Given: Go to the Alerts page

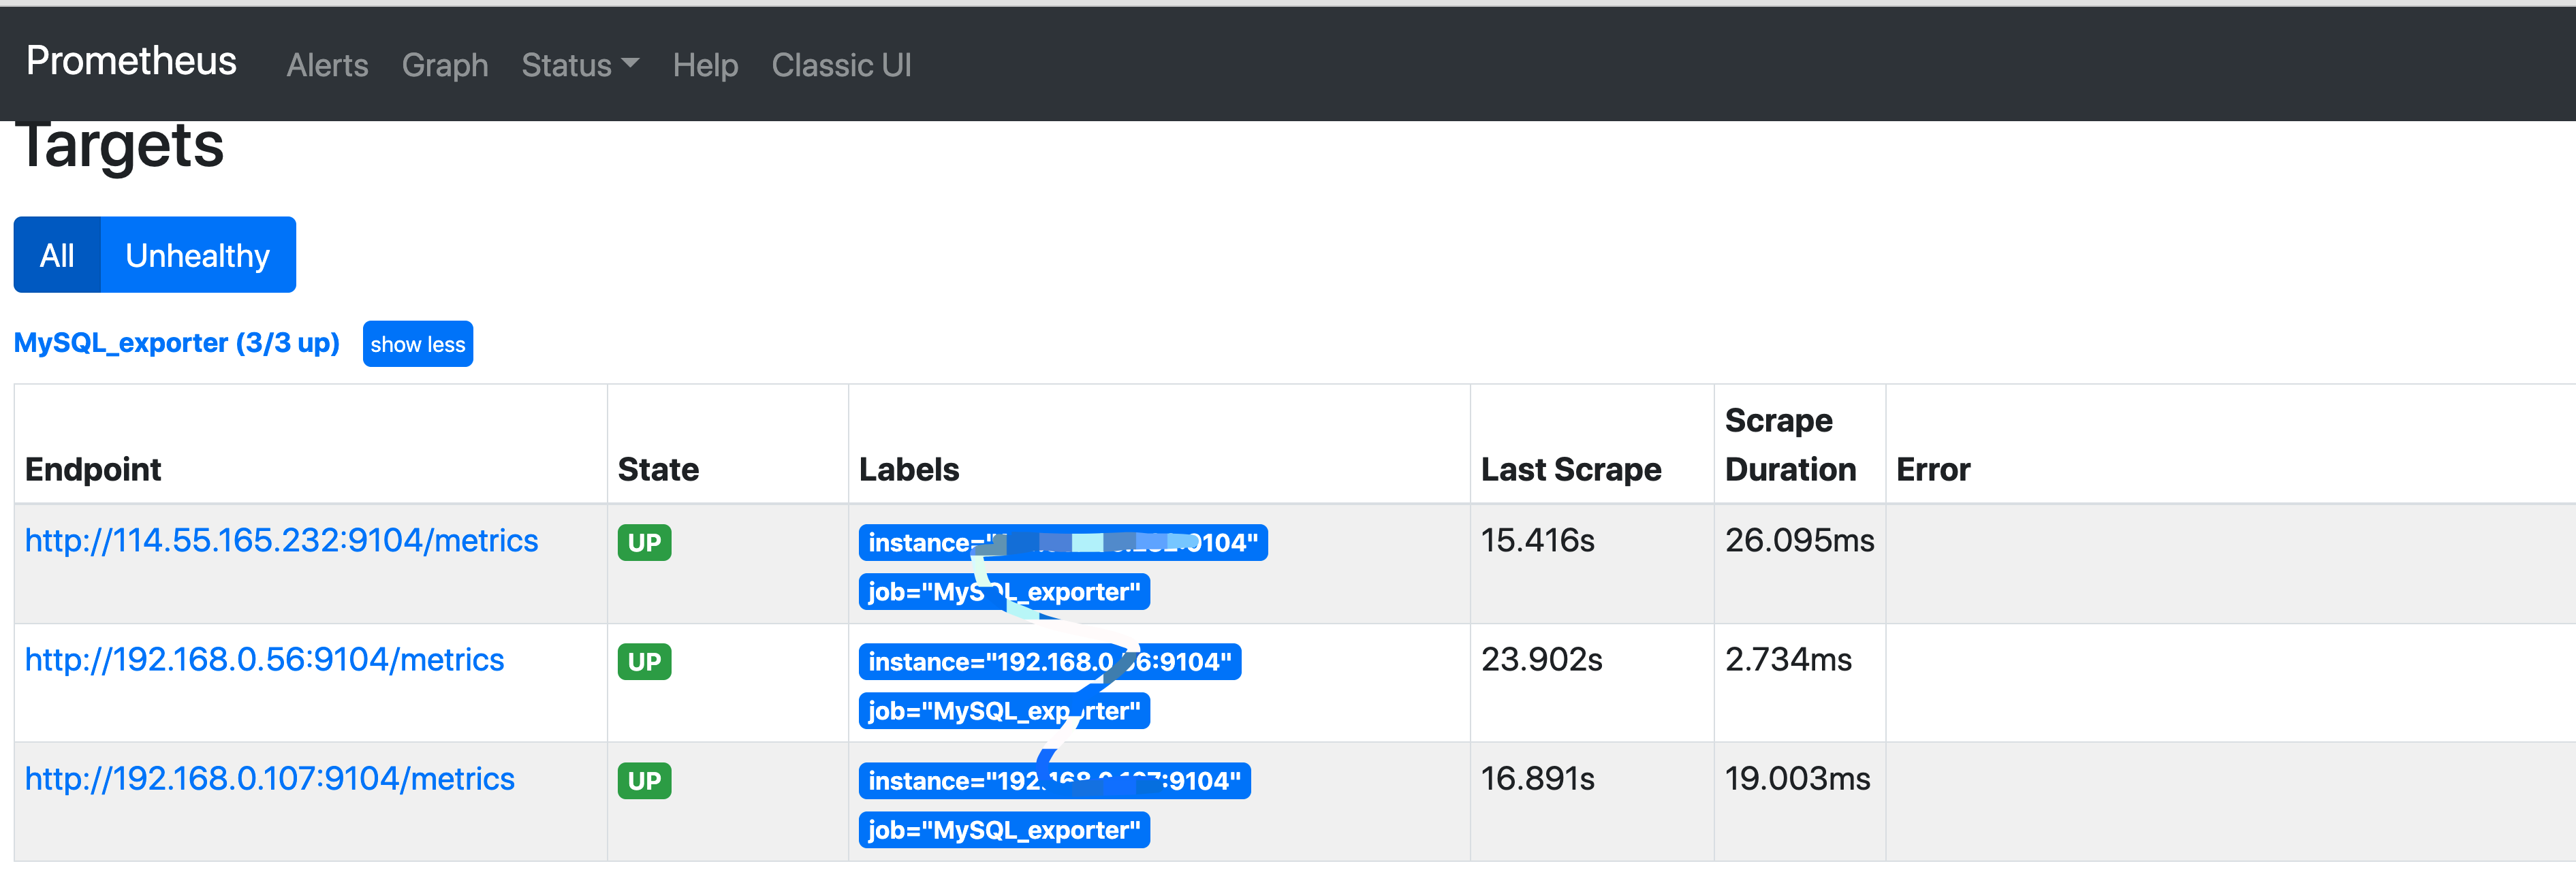Looking at the screenshot, I should coord(327,66).
